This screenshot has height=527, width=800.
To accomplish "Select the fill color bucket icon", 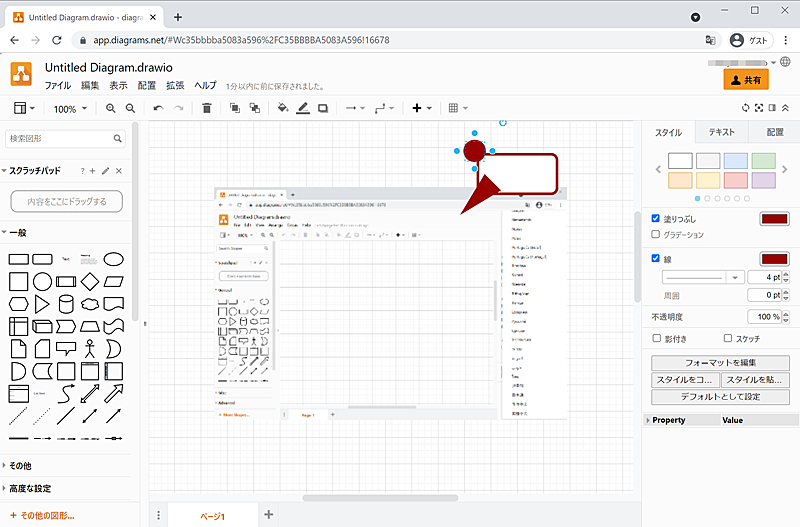I will tap(282, 108).
